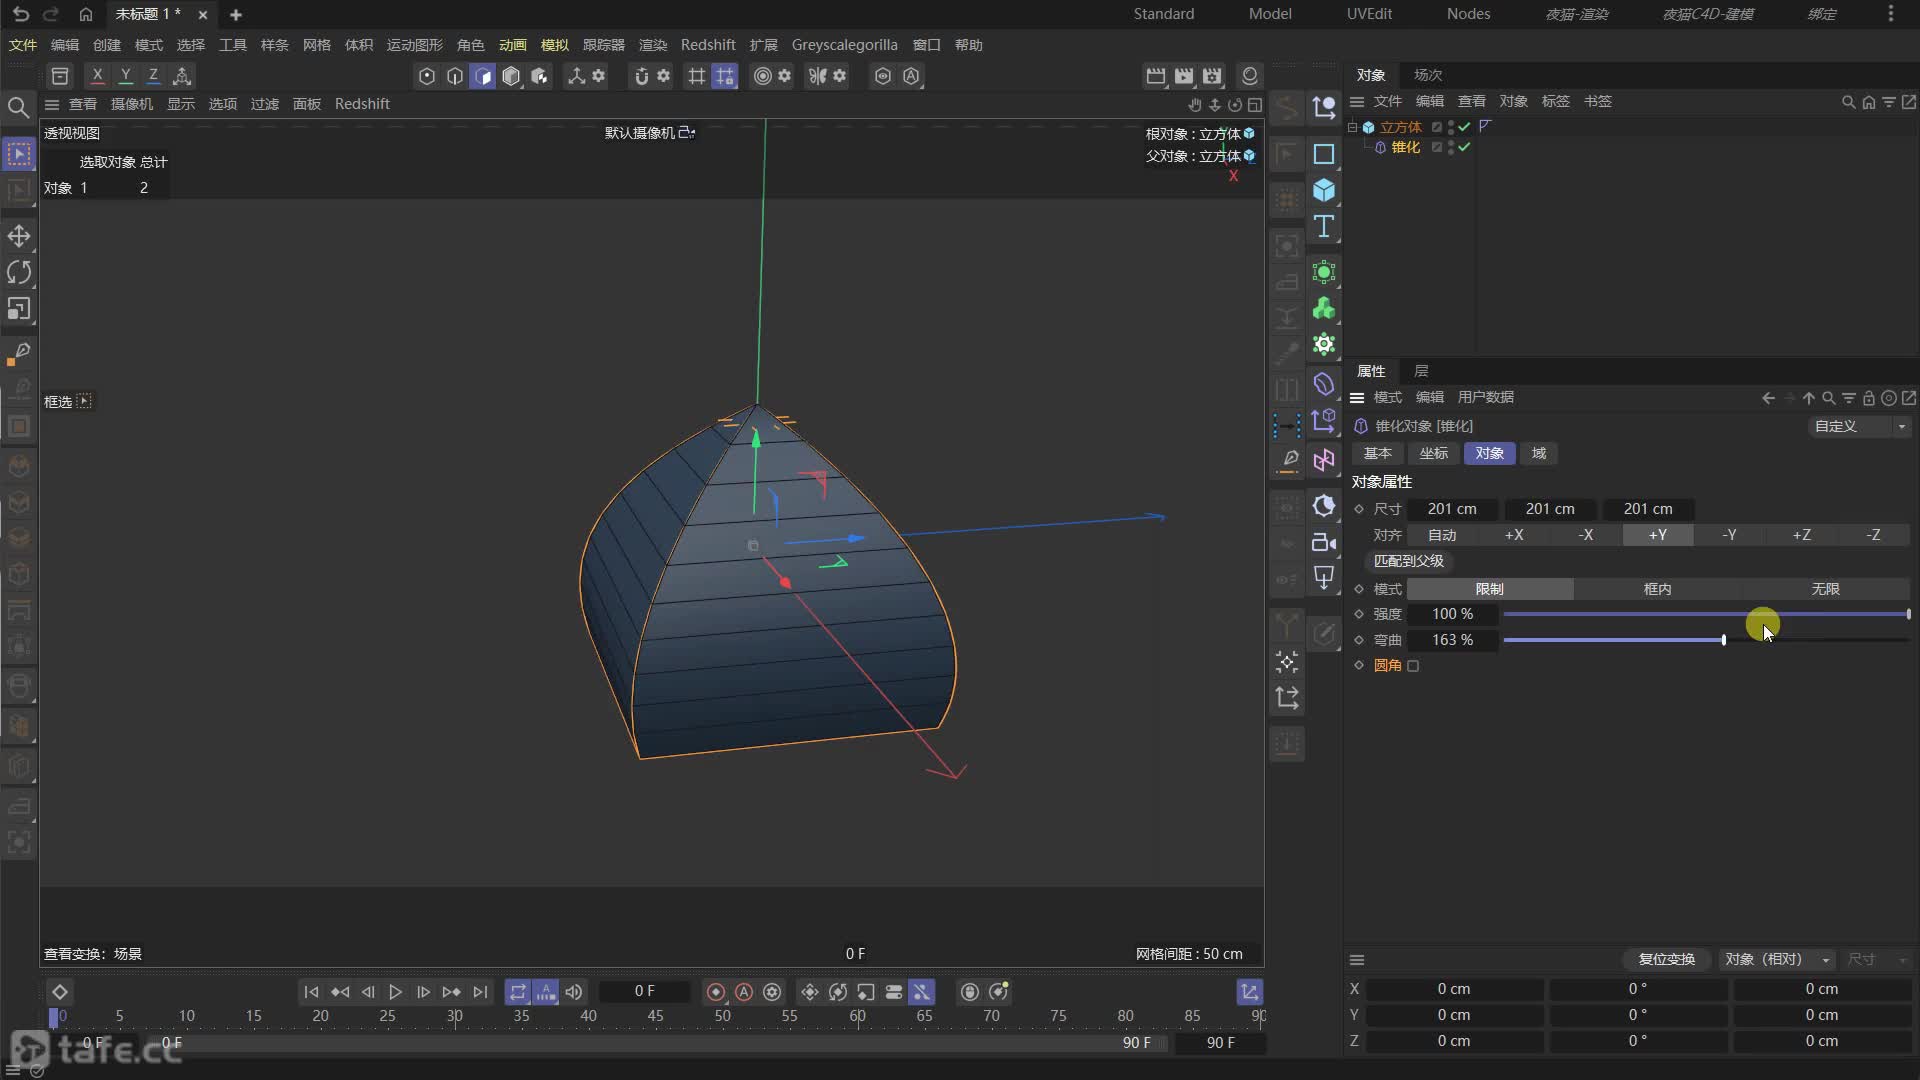Select the Scale tool in left toolbar
This screenshot has height=1080, width=1920.
19,309
